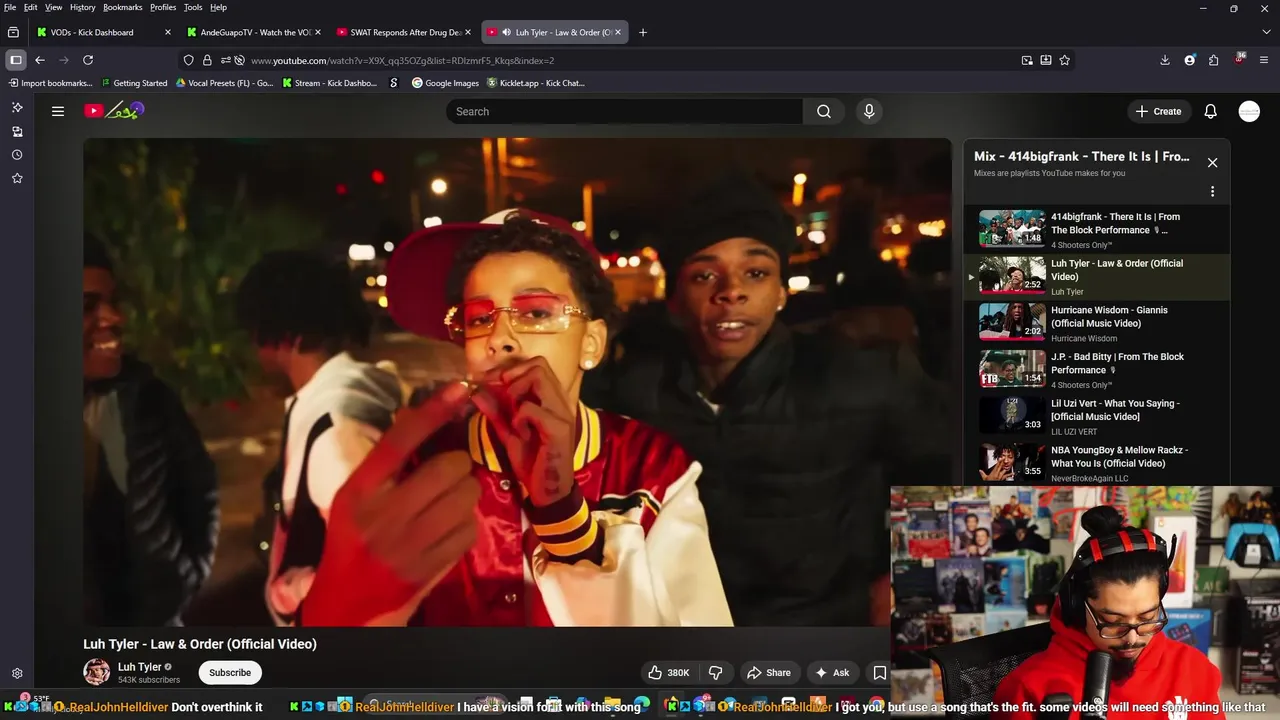Click the Create button
This screenshot has width=1280, height=720.
(x=1158, y=111)
